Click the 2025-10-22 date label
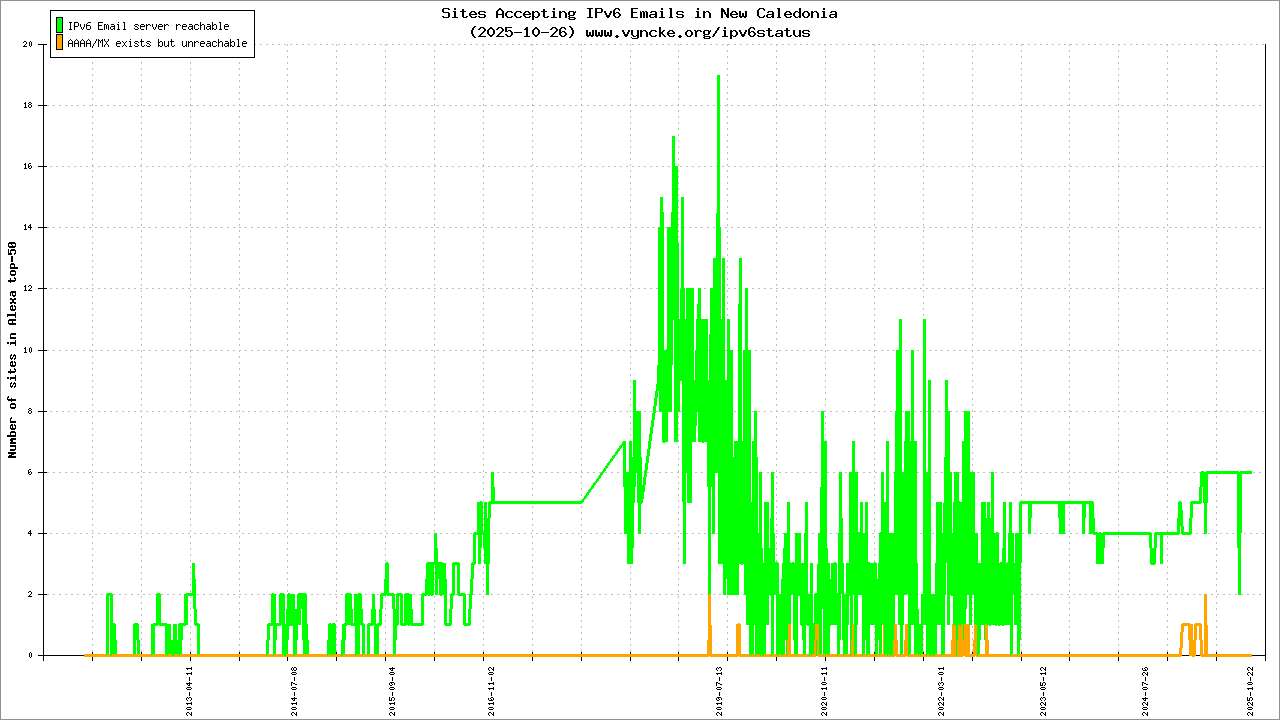 point(1250,692)
